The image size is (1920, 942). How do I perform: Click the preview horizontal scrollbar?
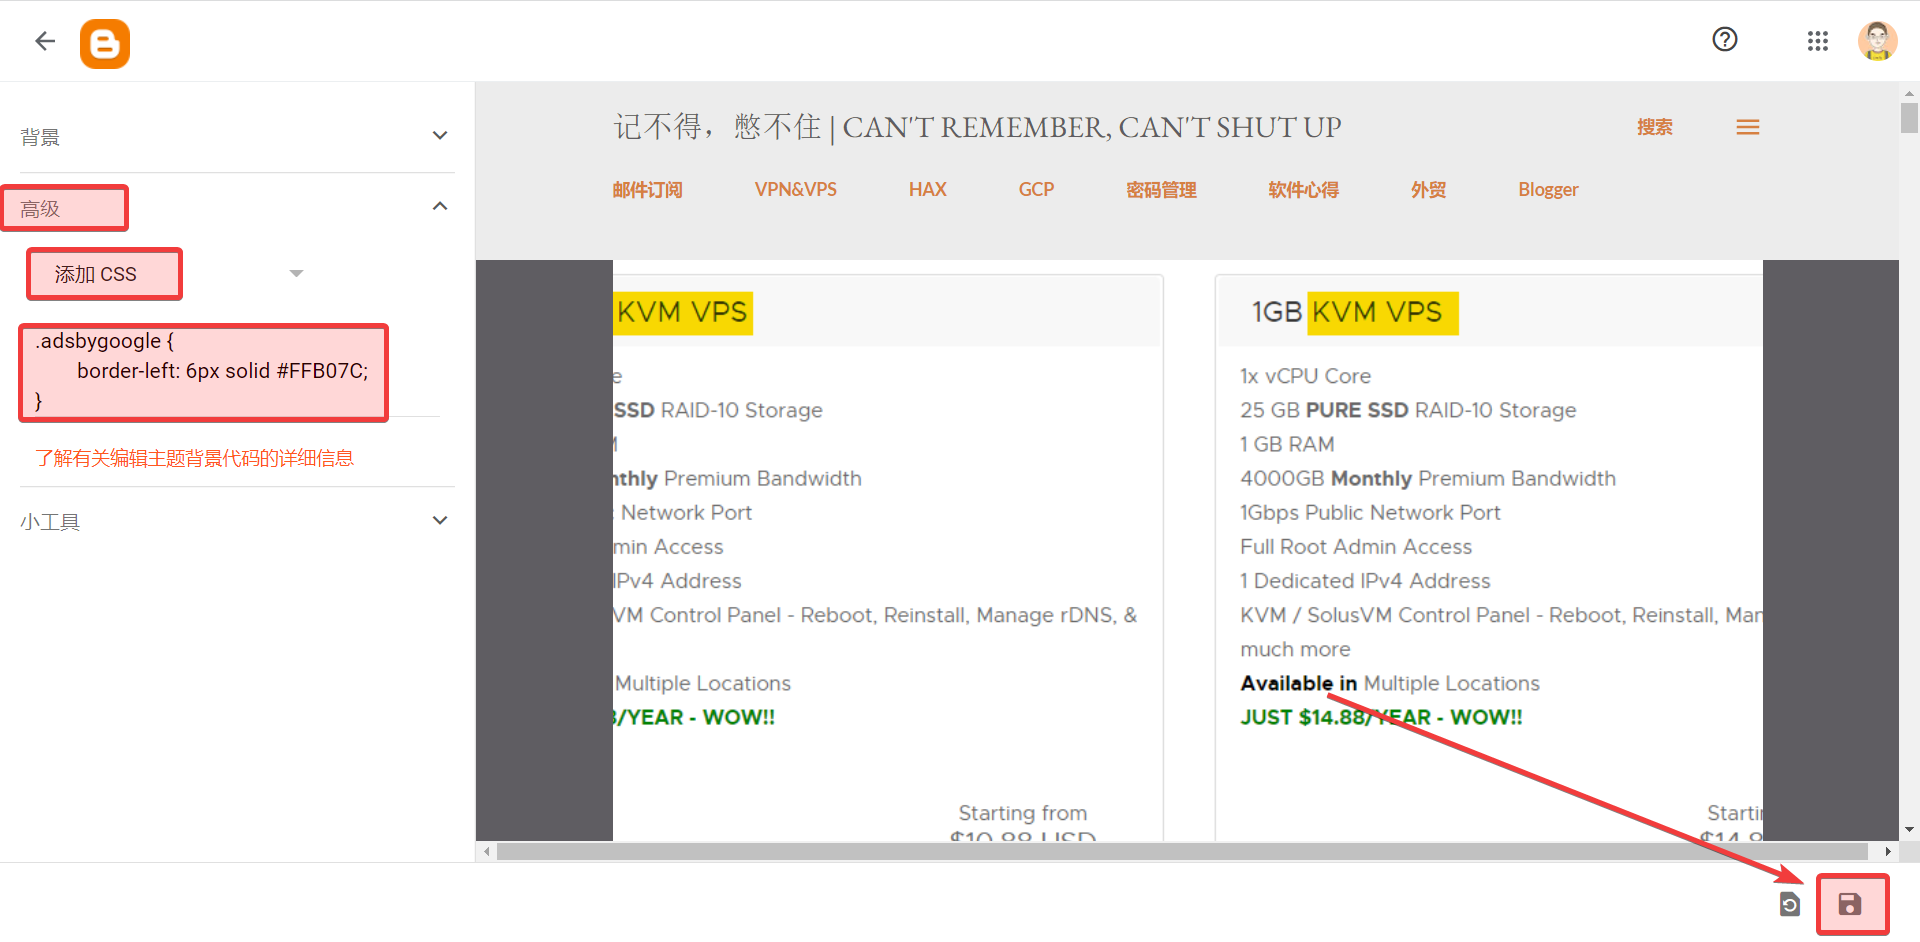tap(1180, 852)
